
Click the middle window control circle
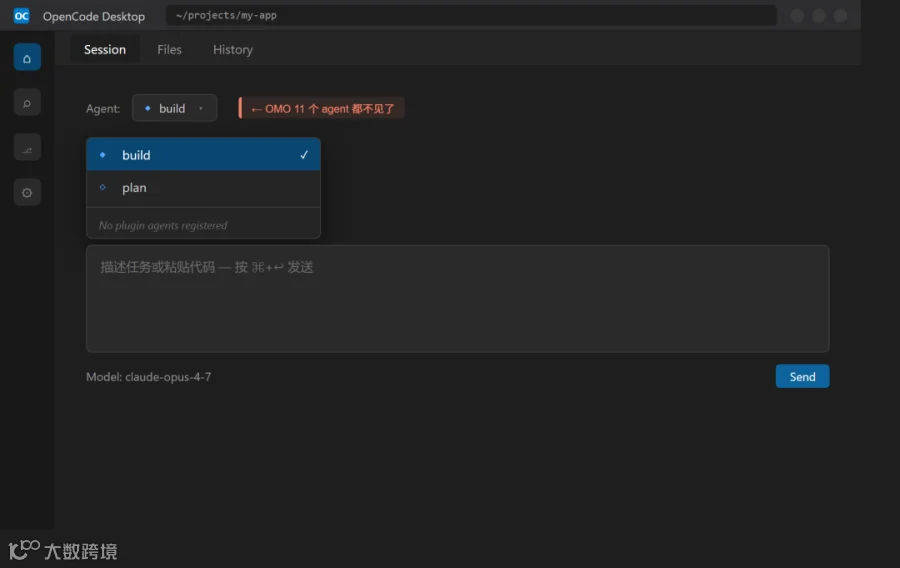pyautogui.click(x=818, y=15)
